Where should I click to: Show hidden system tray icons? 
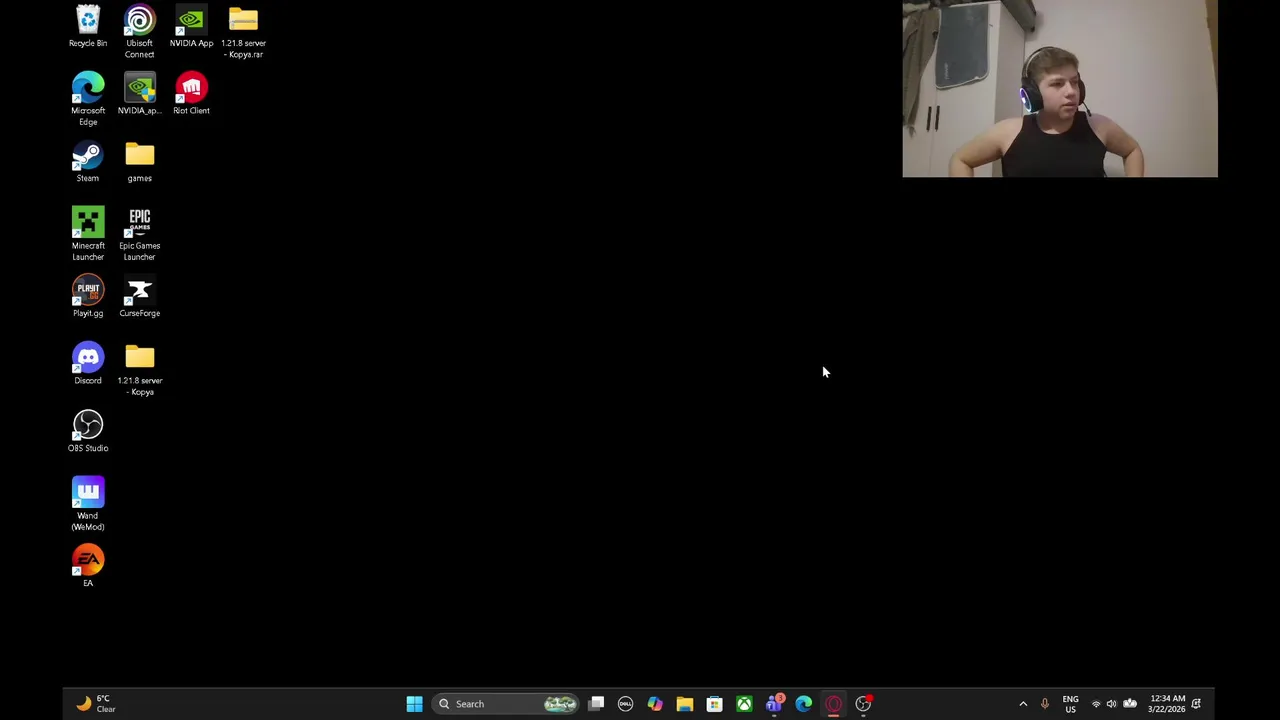1023,704
